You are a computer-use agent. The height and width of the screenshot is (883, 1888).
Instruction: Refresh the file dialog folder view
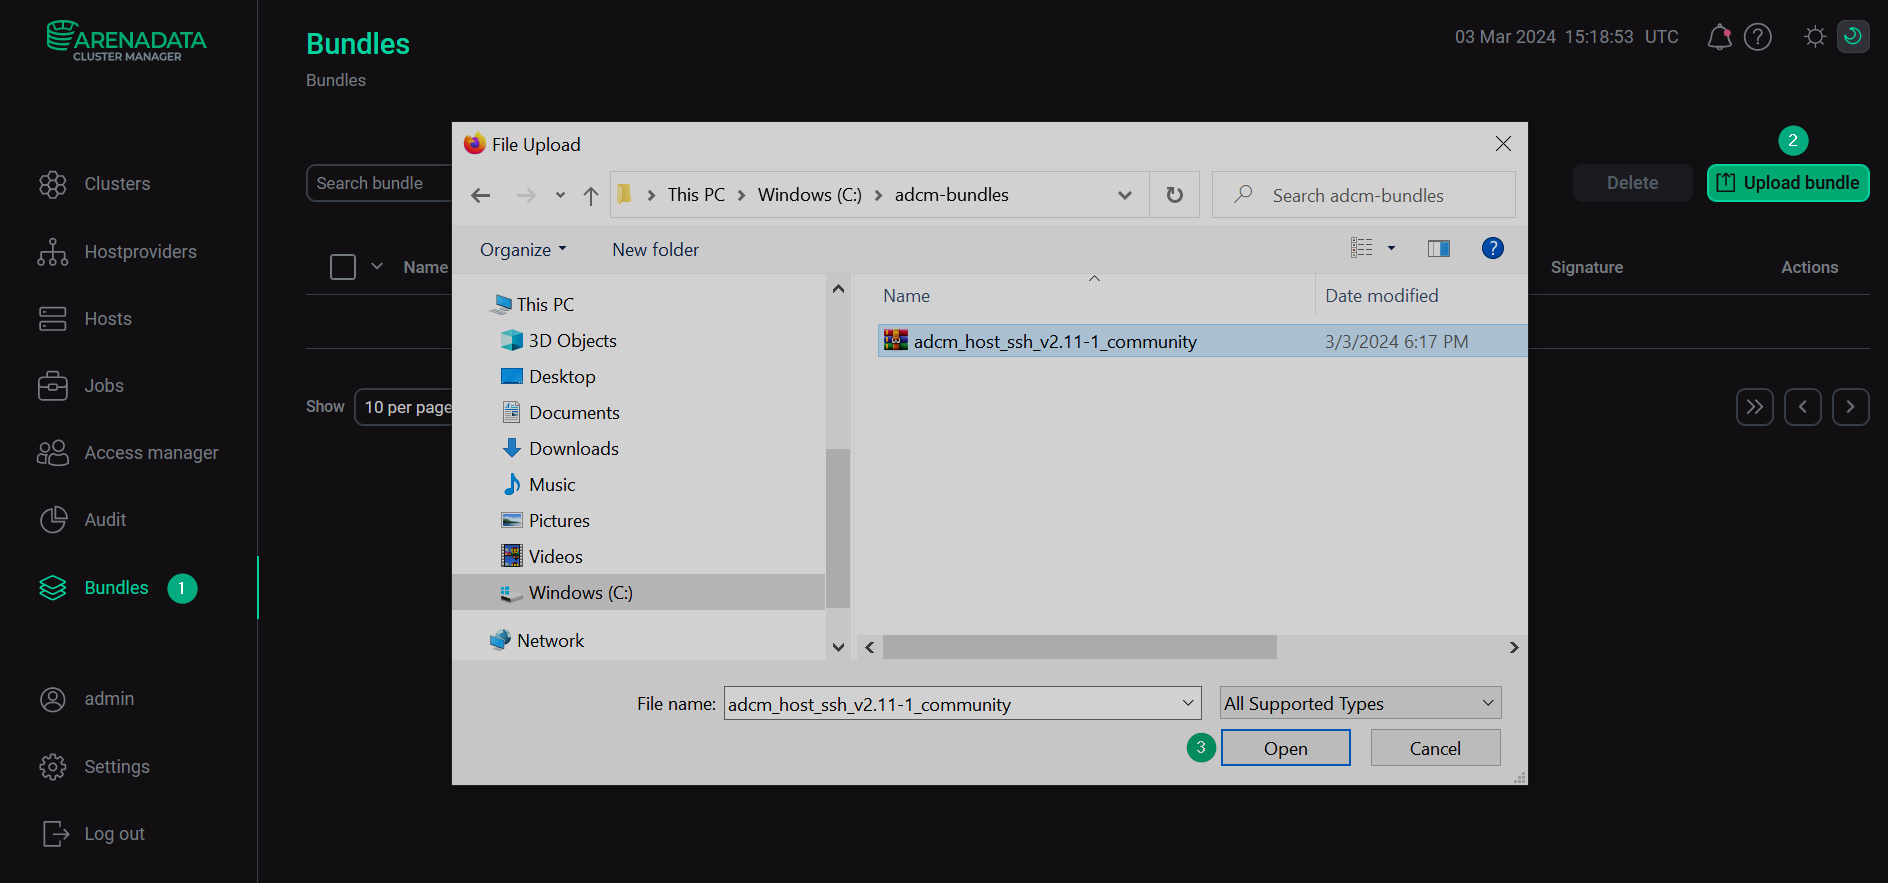1174,195
